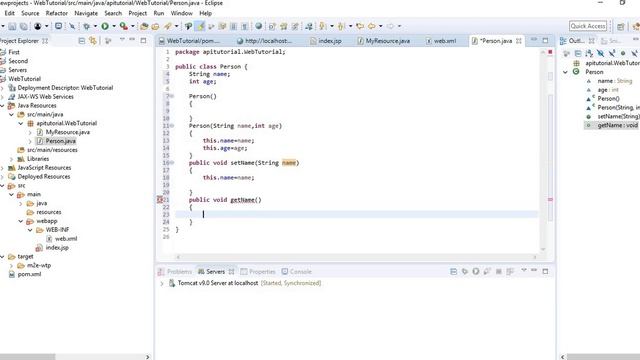Viewport: 640px width, 360px height.
Task: Collapse the src/main/java folder node
Action: [12, 115]
